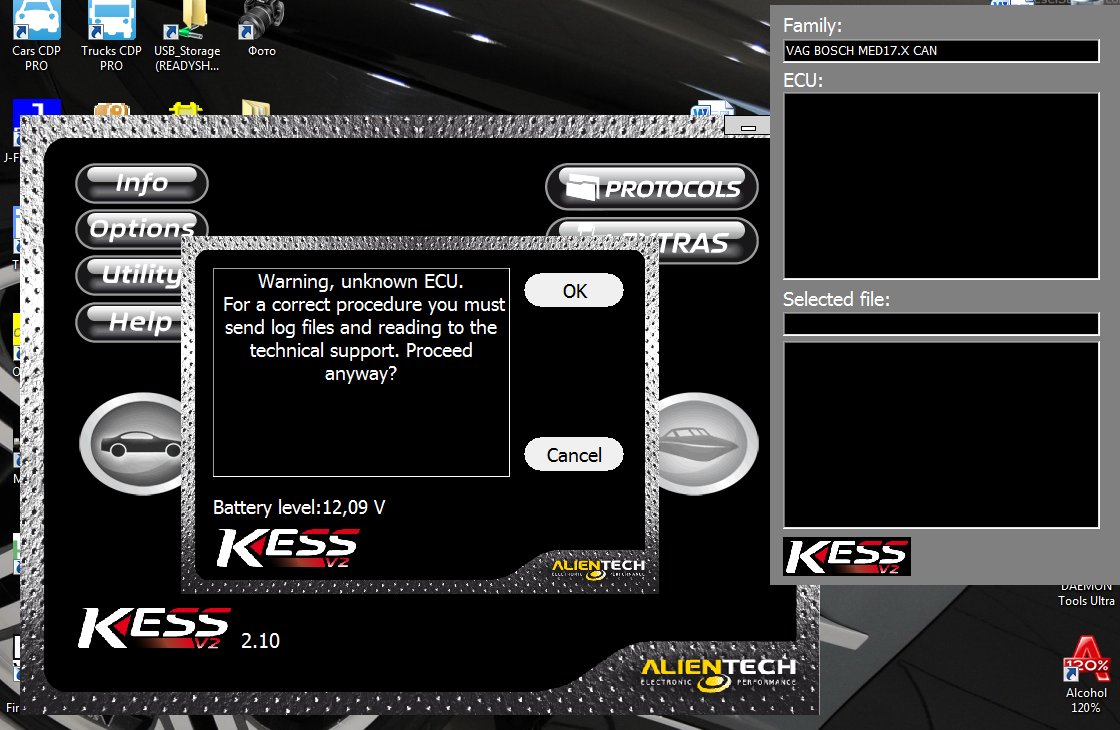Click the KESS V2 logo in warning dialog
The height and width of the screenshot is (730, 1120).
point(287,549)
